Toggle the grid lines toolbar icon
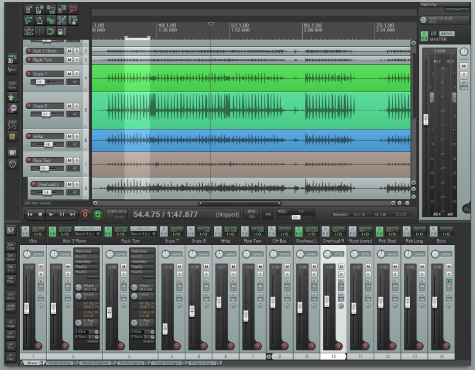This screenshot has height=370, width=475. pyautogui.click(x=40, y=32)
